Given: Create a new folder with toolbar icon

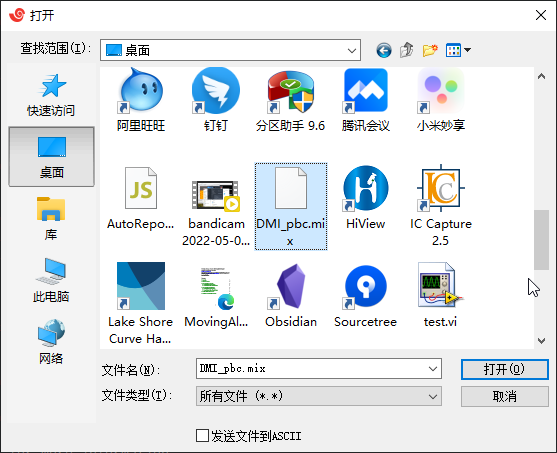Looking at the screenshot, I should 430,50.
